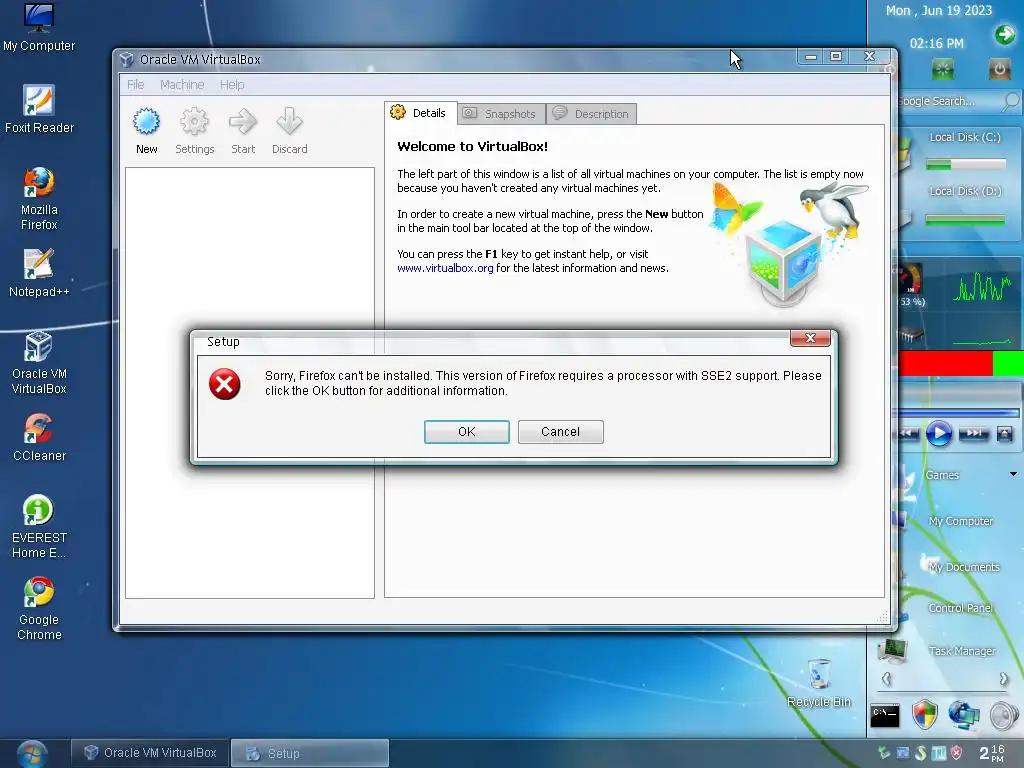
Task: Select the Recycle Bin desktop icon
Action: pos(819,683)
